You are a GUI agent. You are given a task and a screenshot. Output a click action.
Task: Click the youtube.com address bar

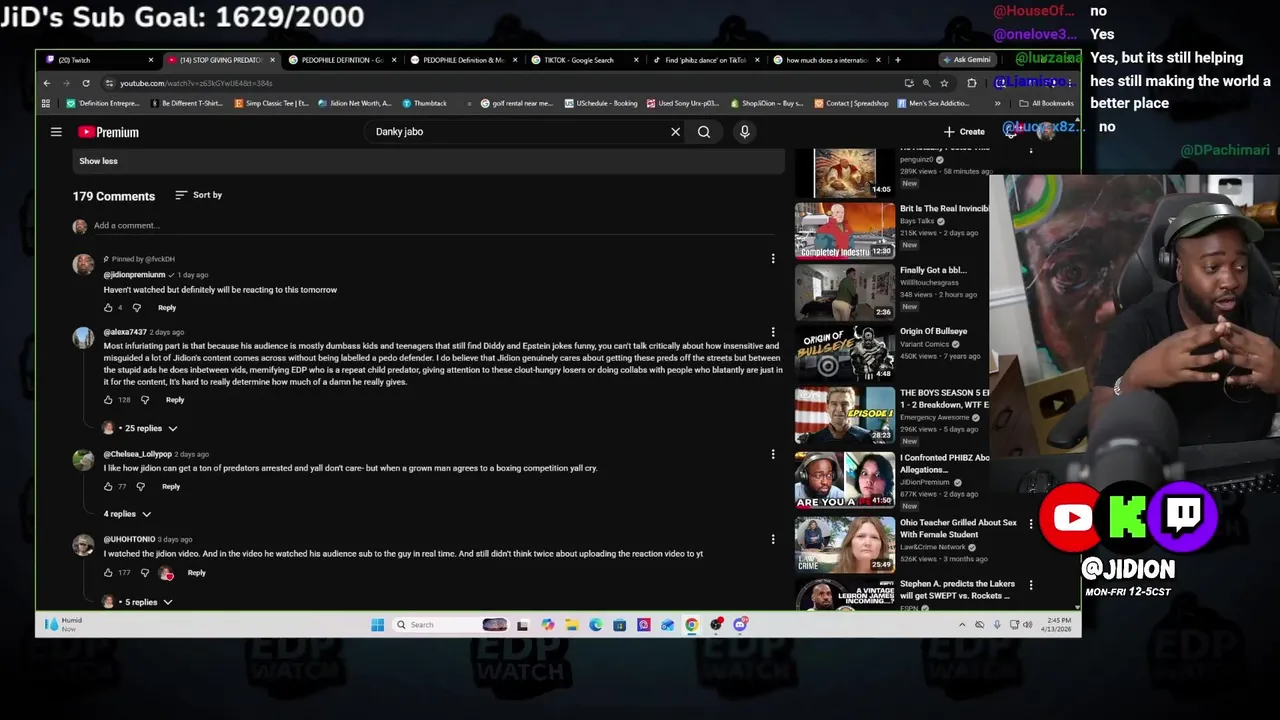[500, 83]
